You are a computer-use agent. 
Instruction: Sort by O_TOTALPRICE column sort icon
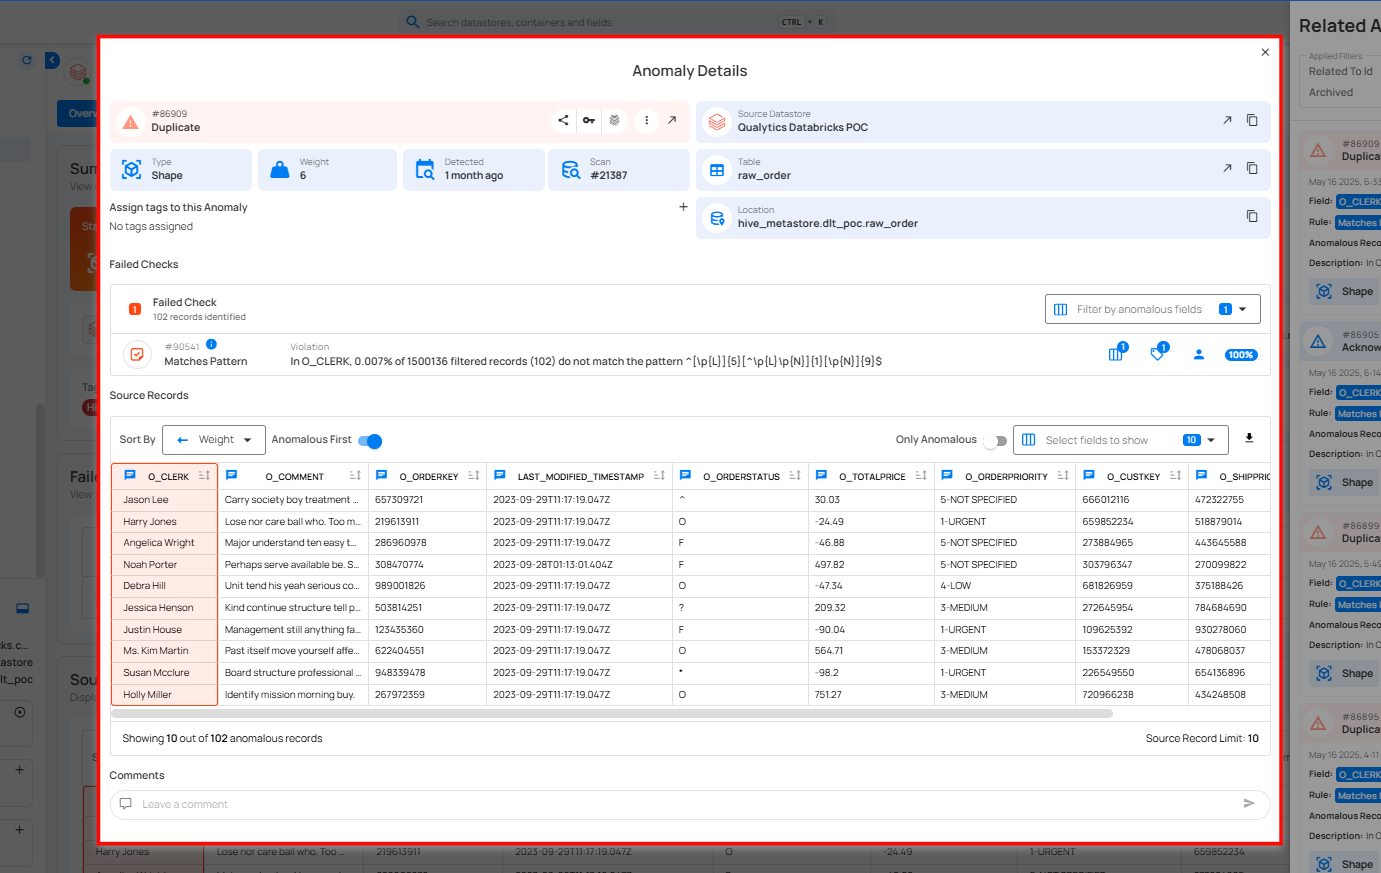[x=921, y=476]
